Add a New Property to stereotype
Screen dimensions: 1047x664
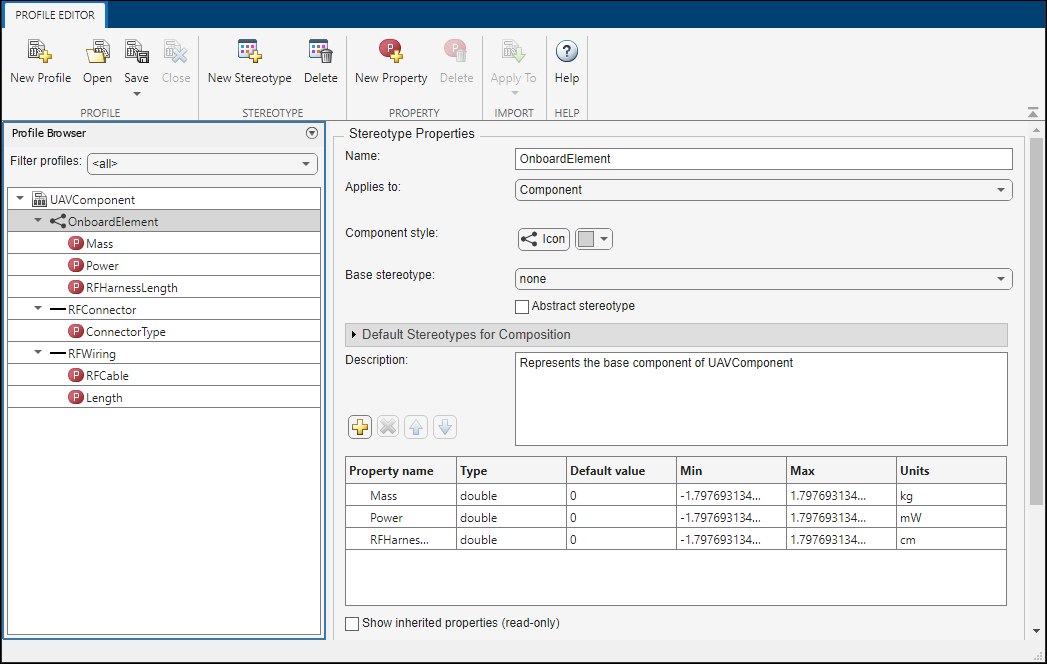click(x=390, y=53)
